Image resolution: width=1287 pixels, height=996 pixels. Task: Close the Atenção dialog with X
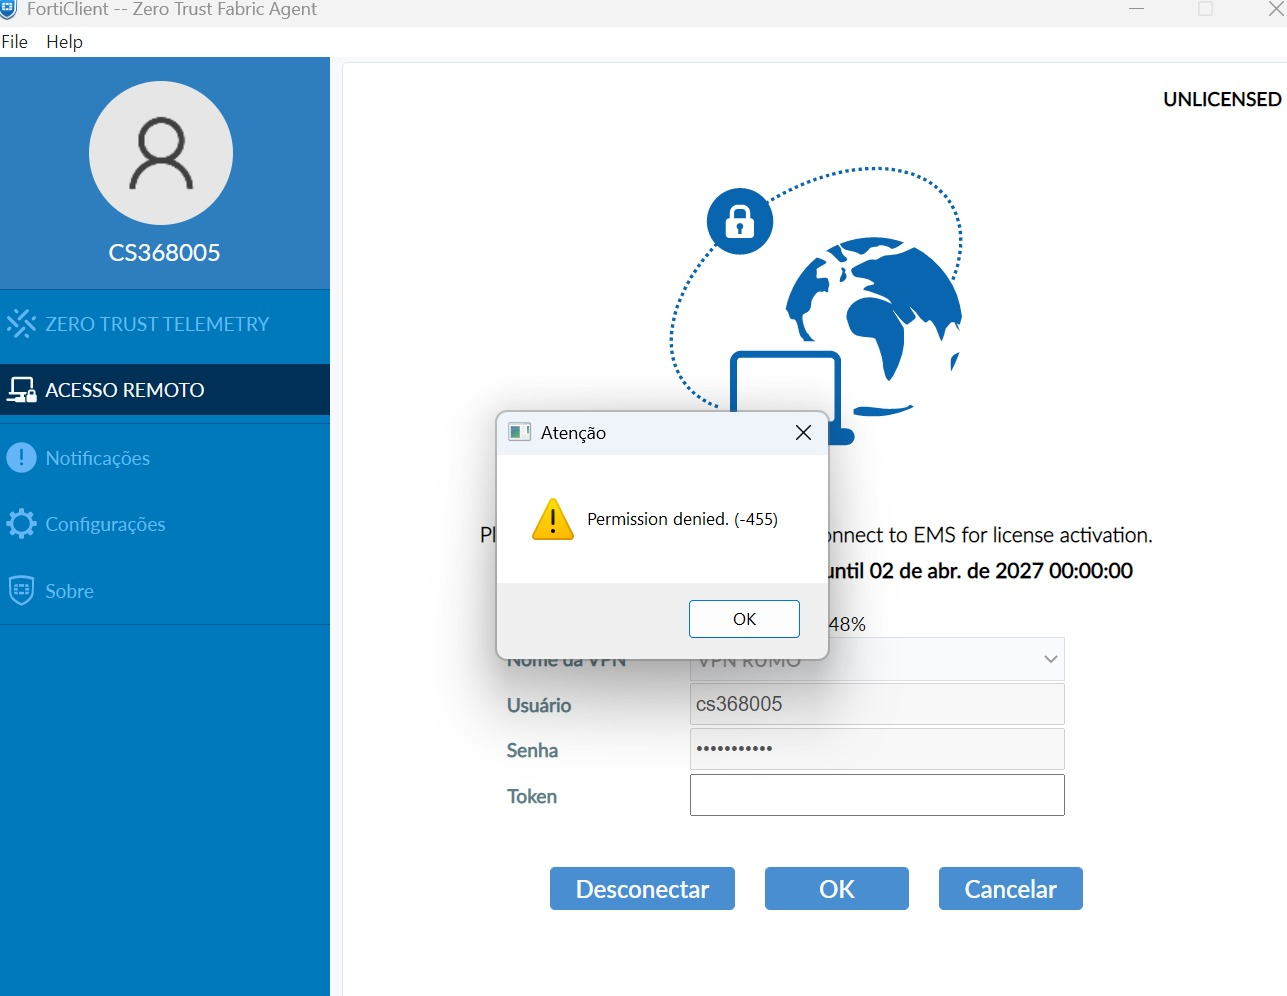(x=803, y=432)
